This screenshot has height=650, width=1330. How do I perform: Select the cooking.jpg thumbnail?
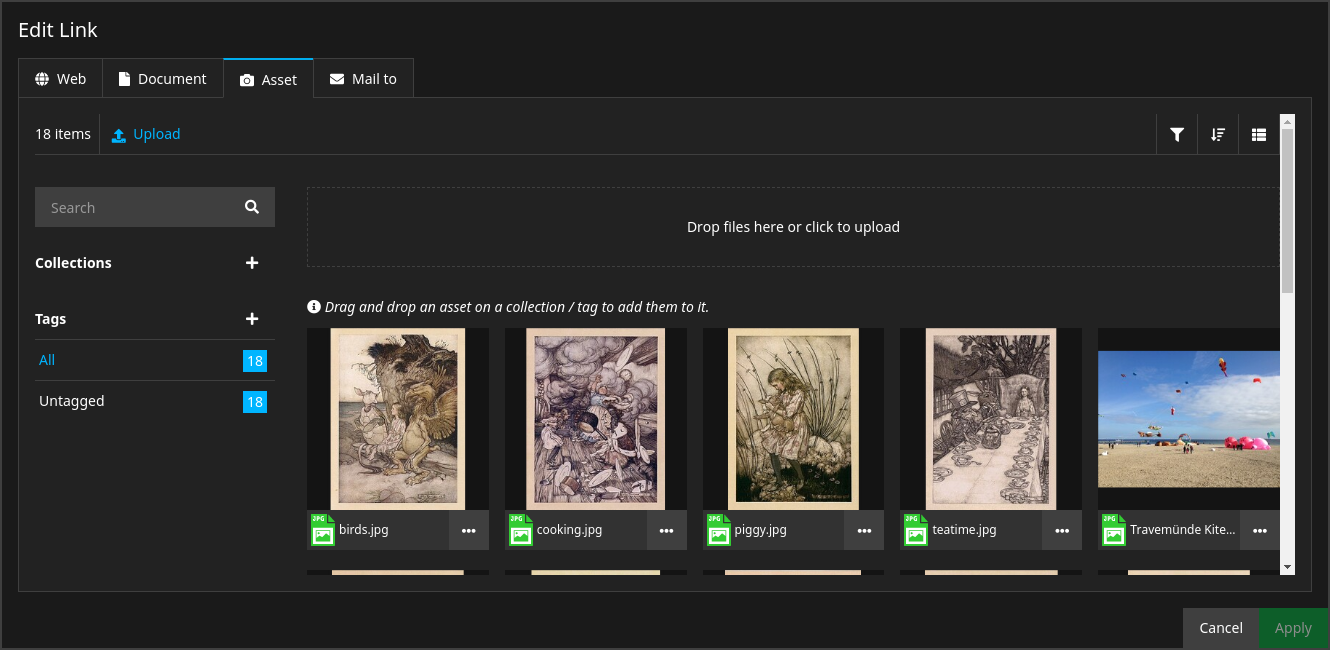click(x=596, y=419)
